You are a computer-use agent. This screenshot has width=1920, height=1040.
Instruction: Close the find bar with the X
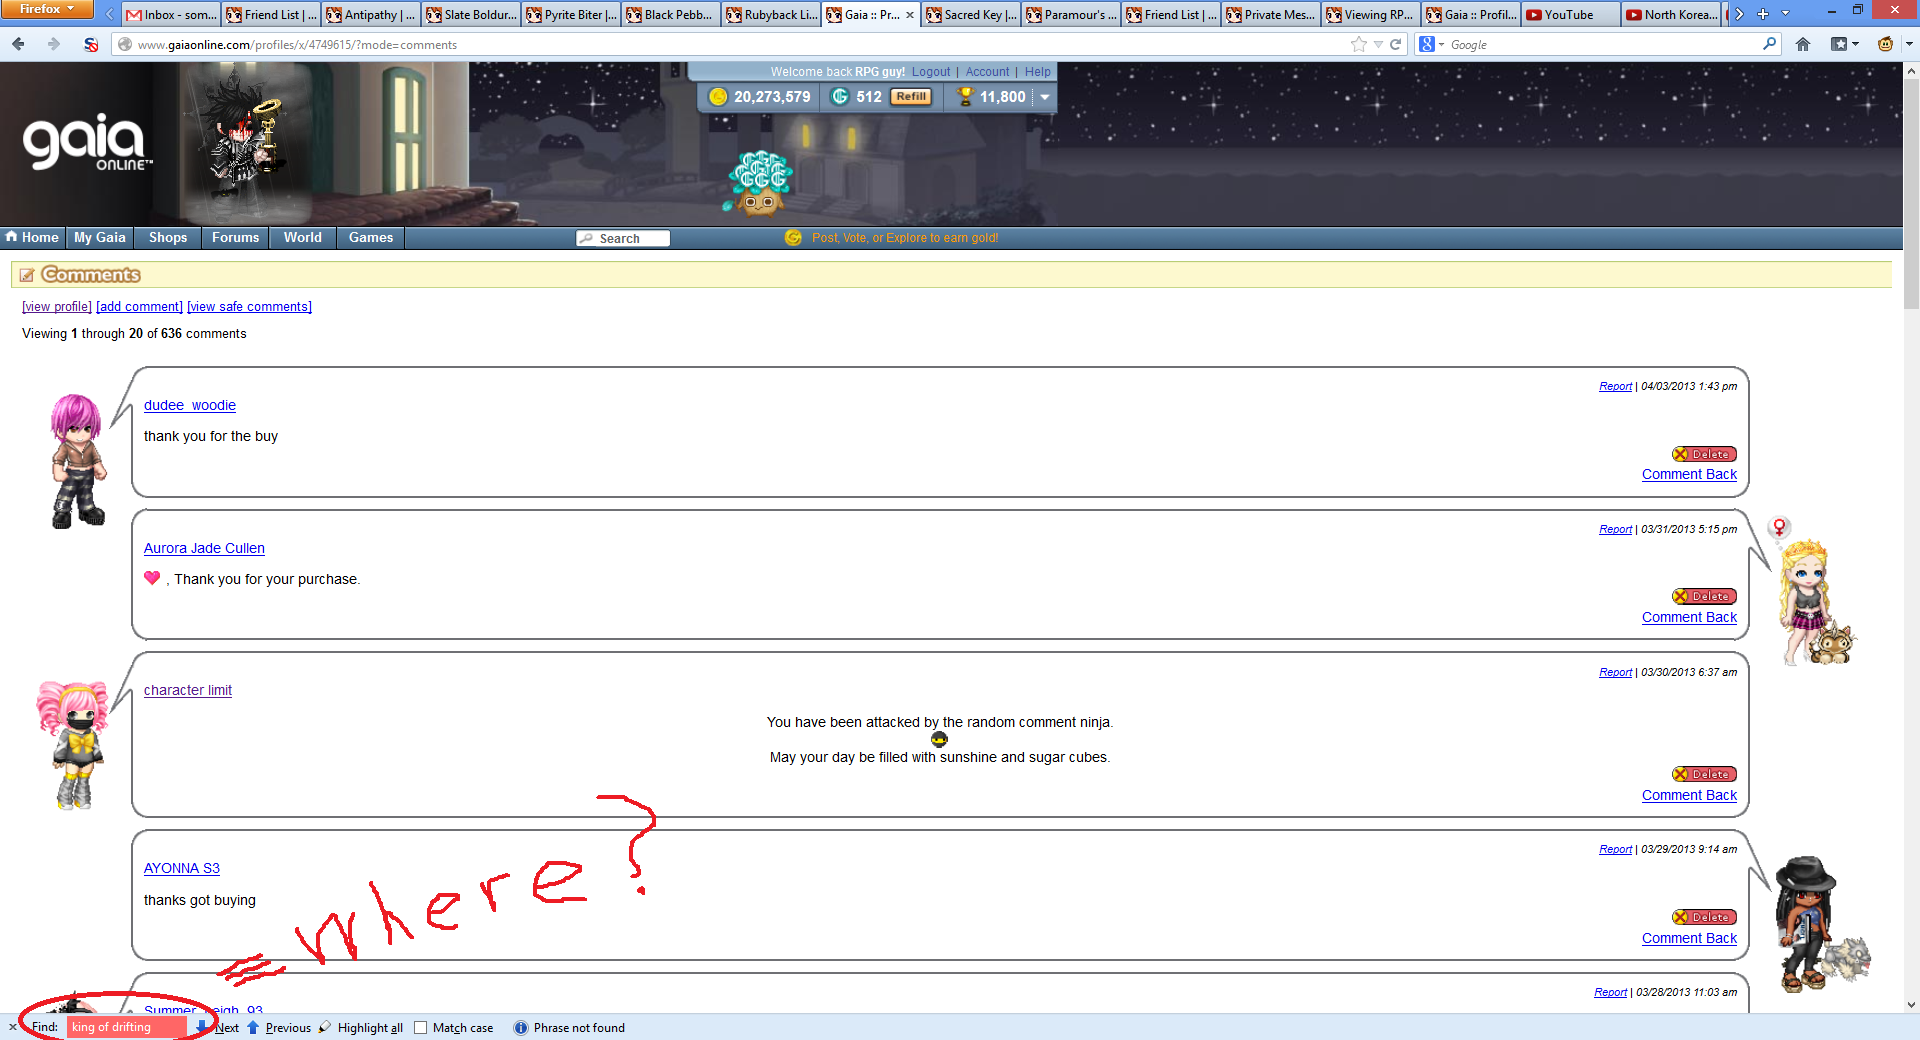point(13,1027)
